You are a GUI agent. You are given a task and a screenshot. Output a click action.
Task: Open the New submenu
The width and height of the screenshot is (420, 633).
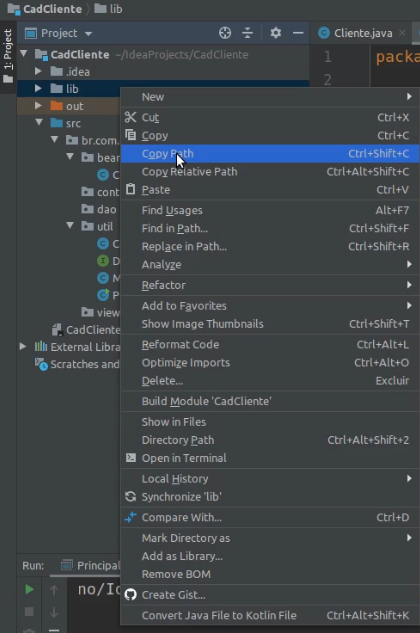270,97
